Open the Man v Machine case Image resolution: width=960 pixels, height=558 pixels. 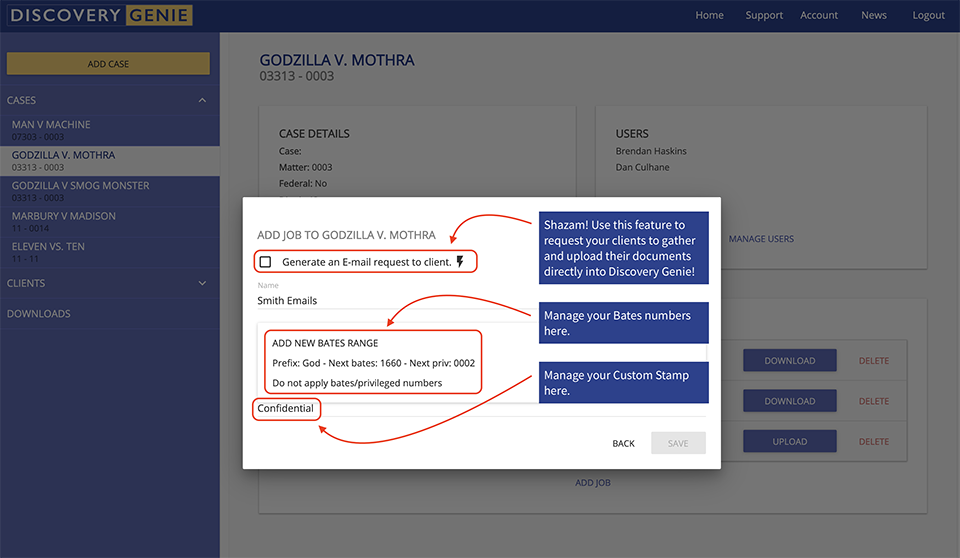point(110,130)
